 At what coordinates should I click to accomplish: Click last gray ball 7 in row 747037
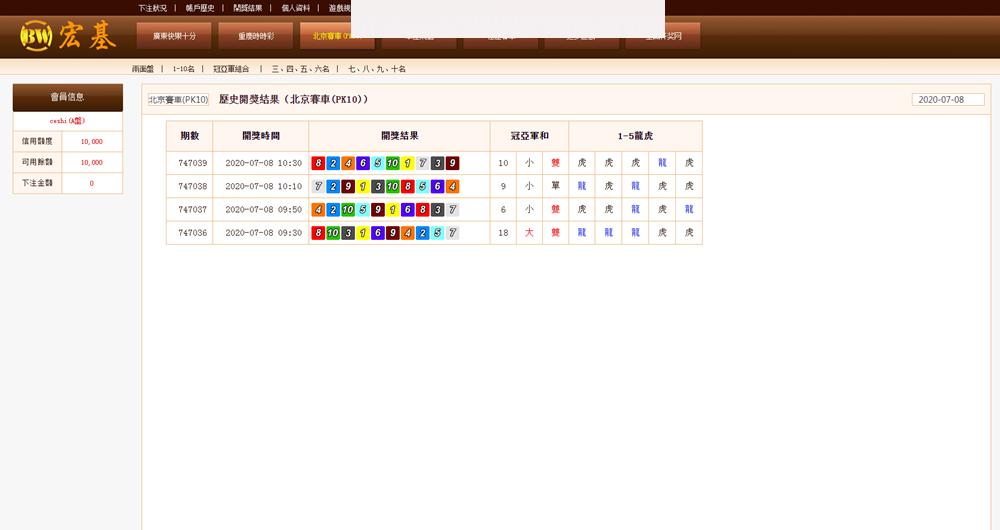452,210
